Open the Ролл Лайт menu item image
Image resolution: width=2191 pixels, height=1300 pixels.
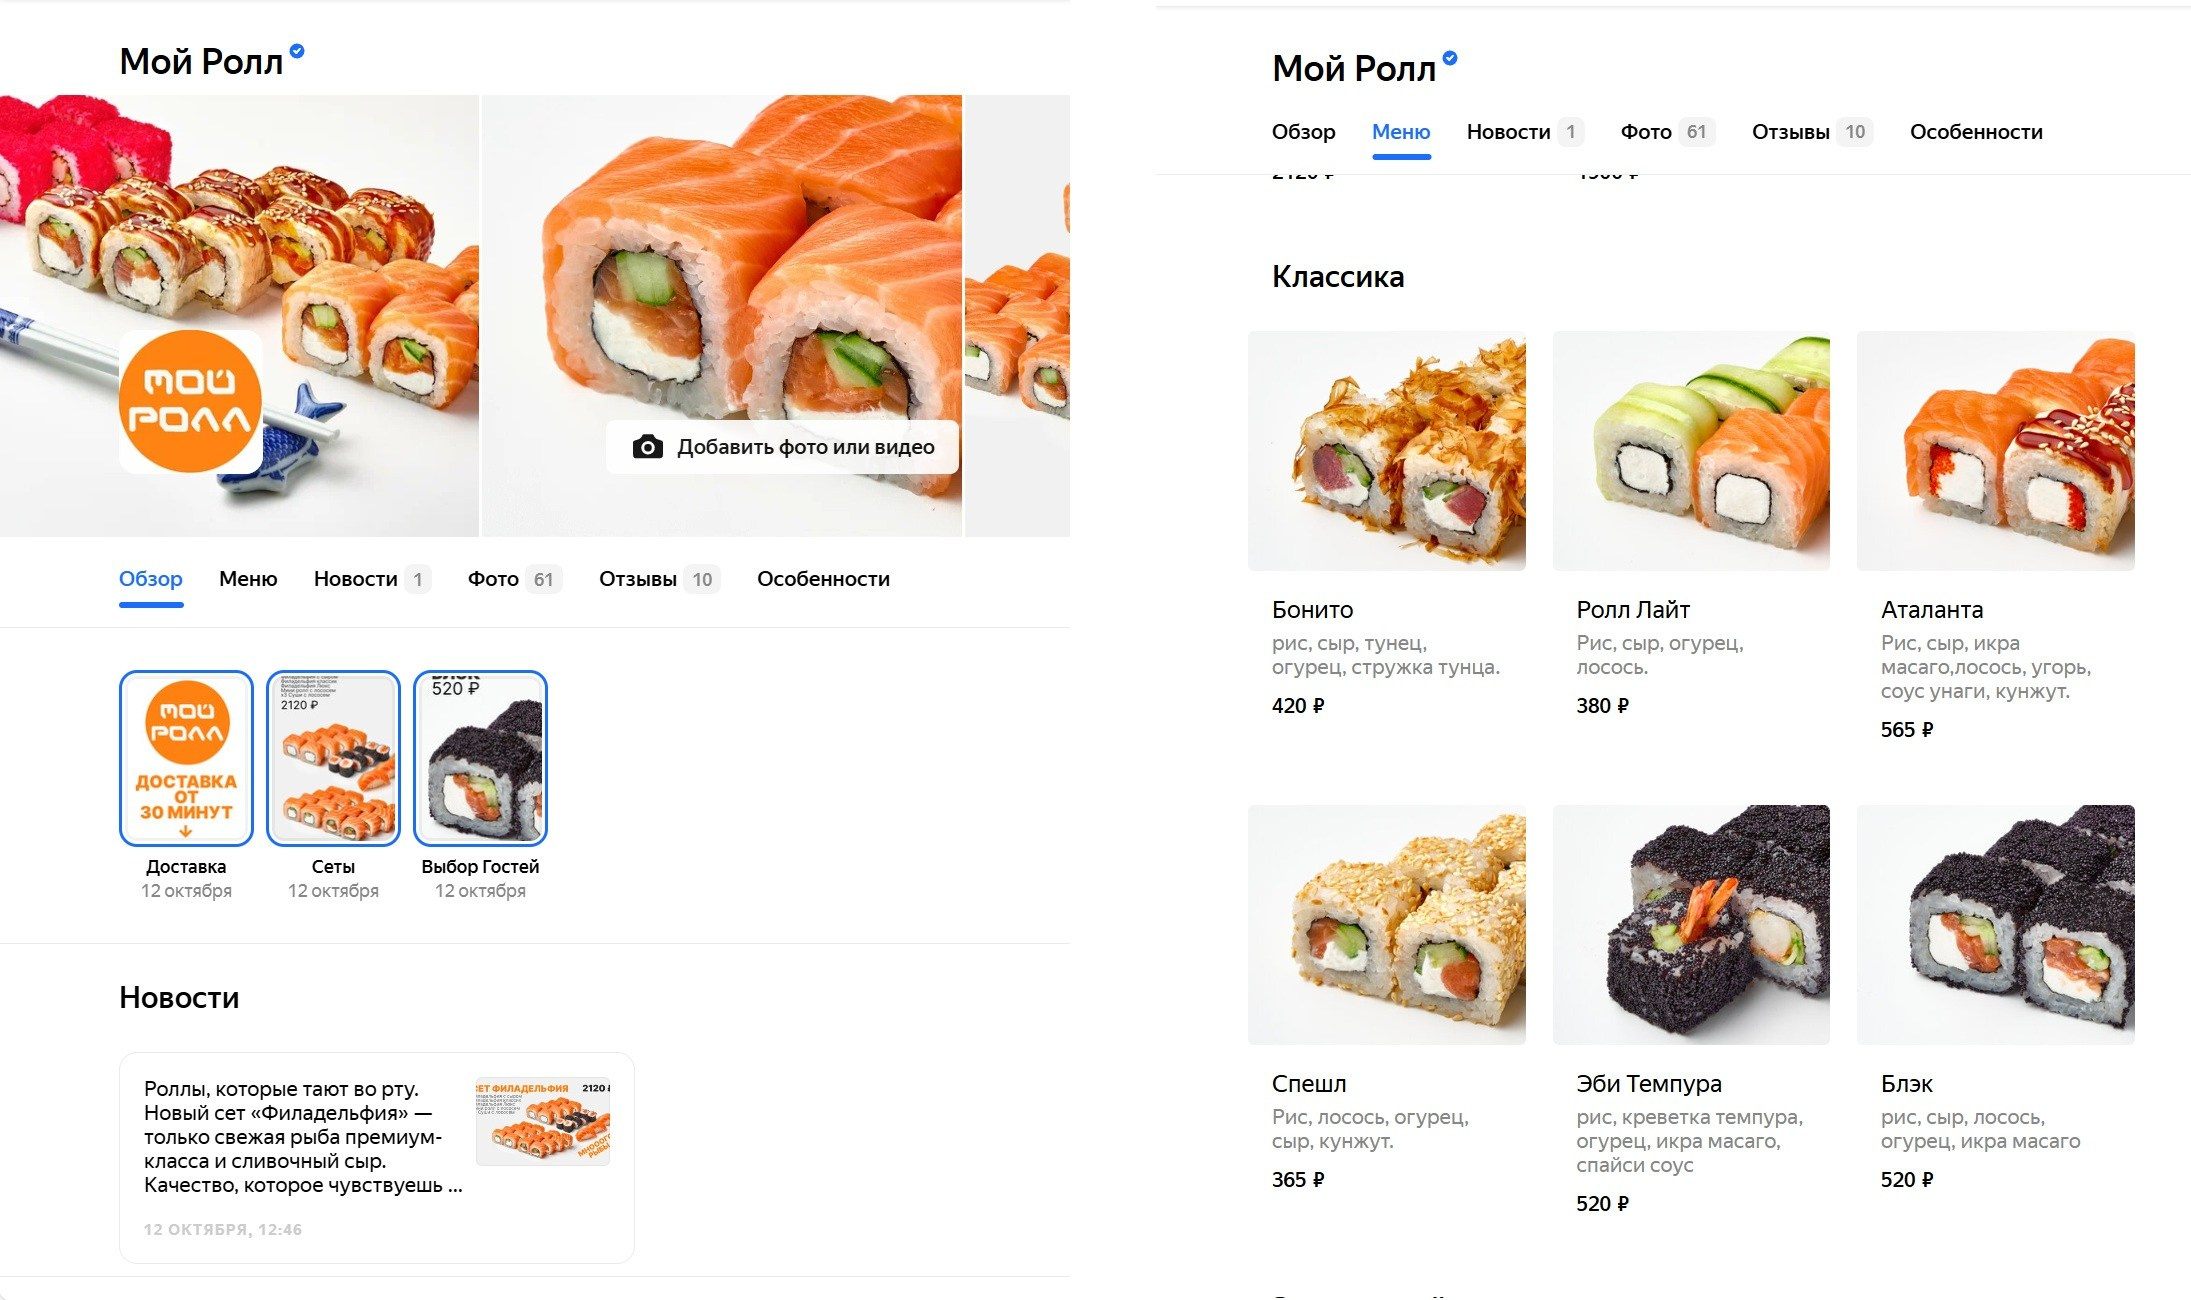click(x=1691, y=451)
